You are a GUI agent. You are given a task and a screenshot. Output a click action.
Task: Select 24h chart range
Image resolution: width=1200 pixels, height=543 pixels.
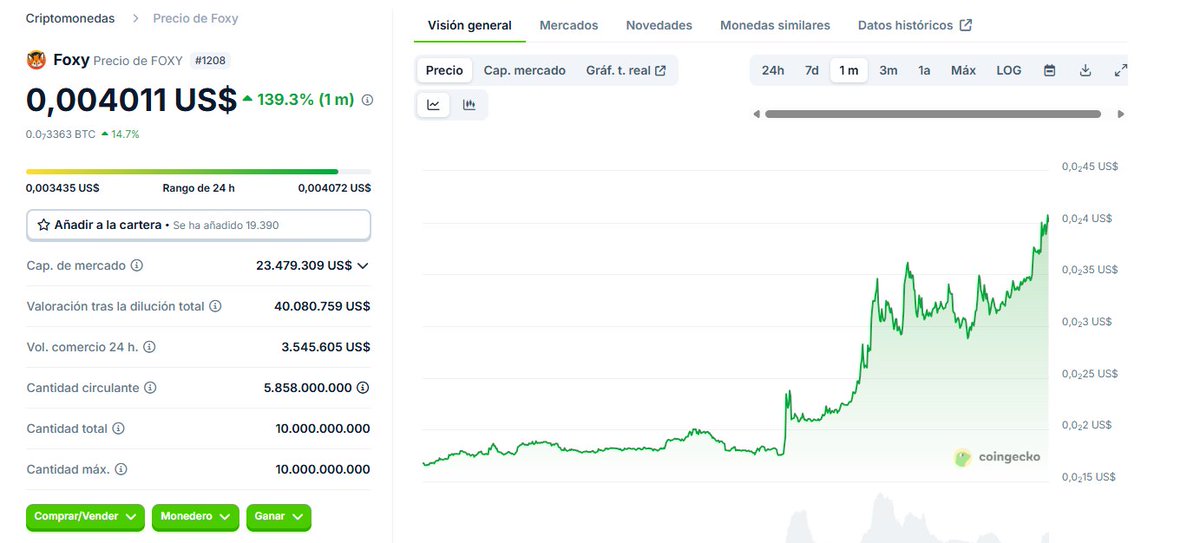(x=773, y=70)
